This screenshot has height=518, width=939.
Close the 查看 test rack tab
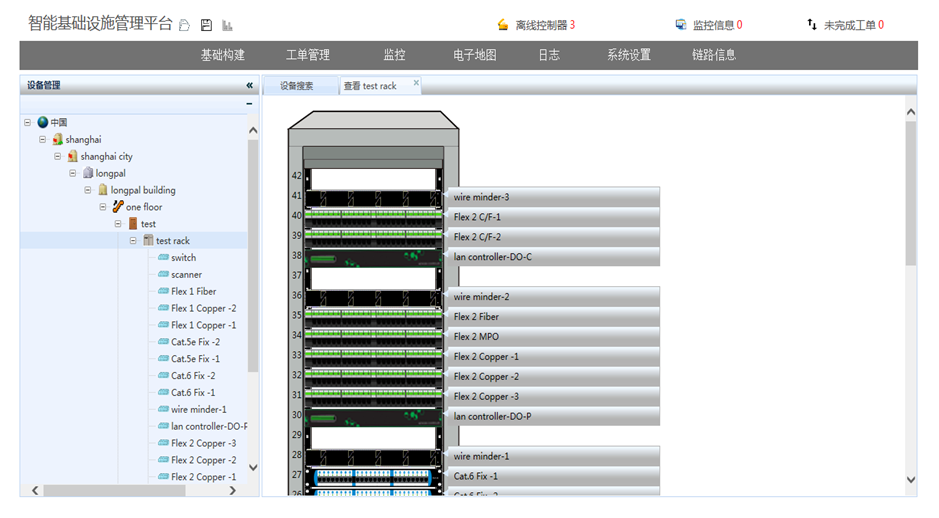416,83
